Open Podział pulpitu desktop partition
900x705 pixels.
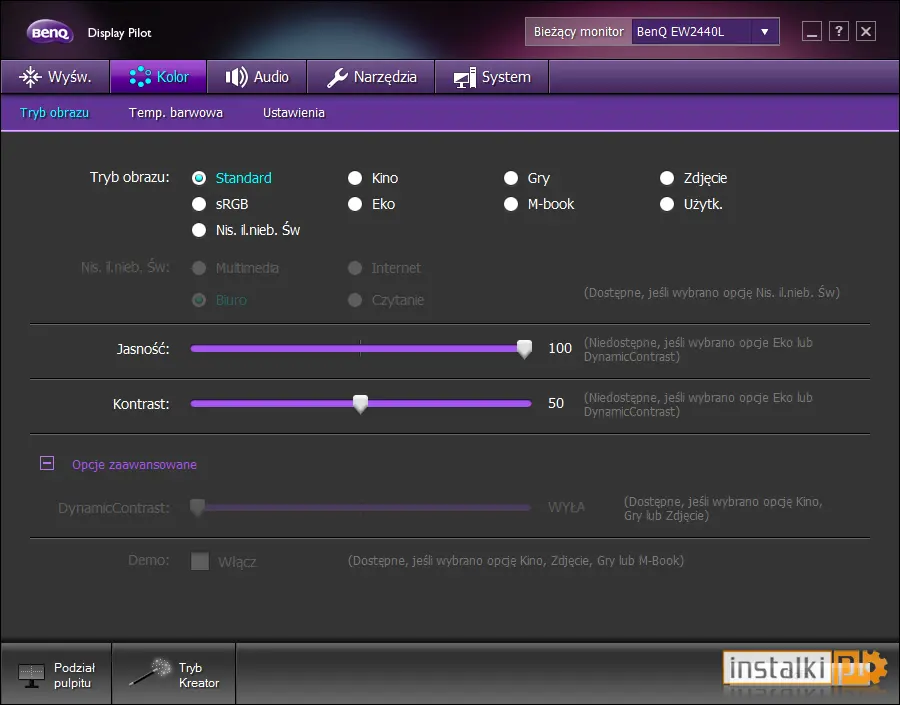[x=56, y=675]
